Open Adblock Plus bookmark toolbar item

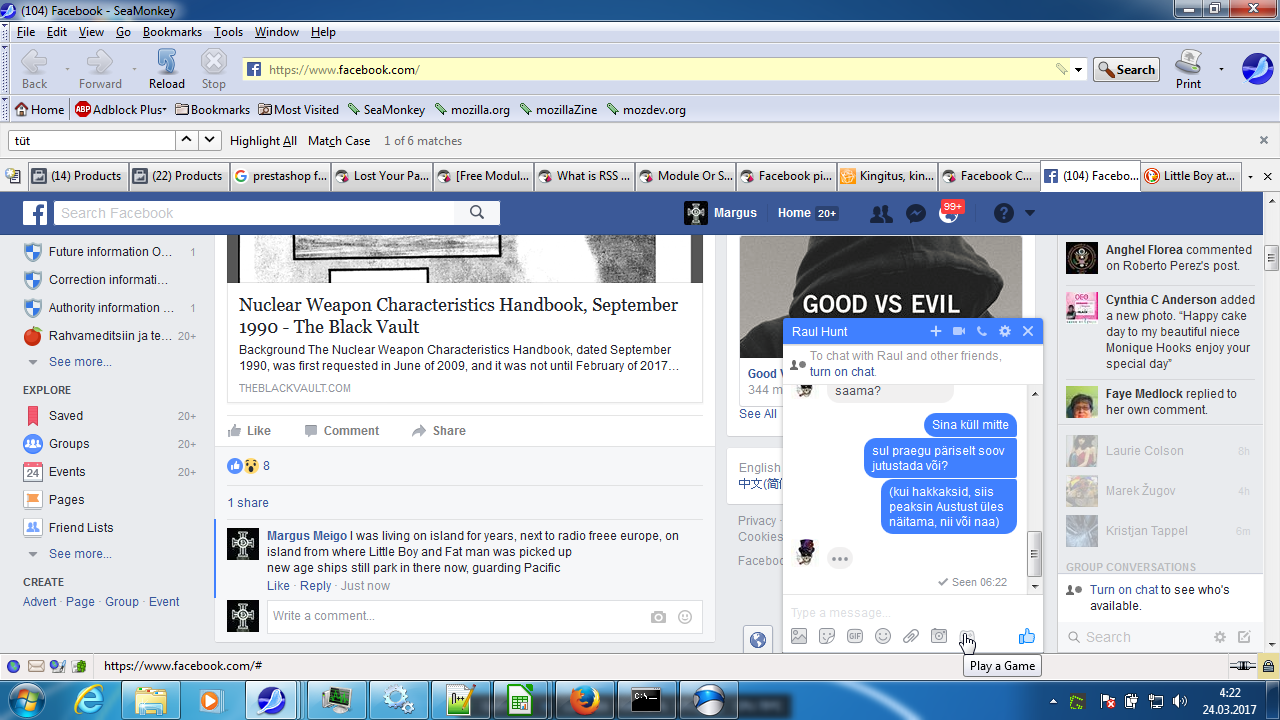coord(121,110)
